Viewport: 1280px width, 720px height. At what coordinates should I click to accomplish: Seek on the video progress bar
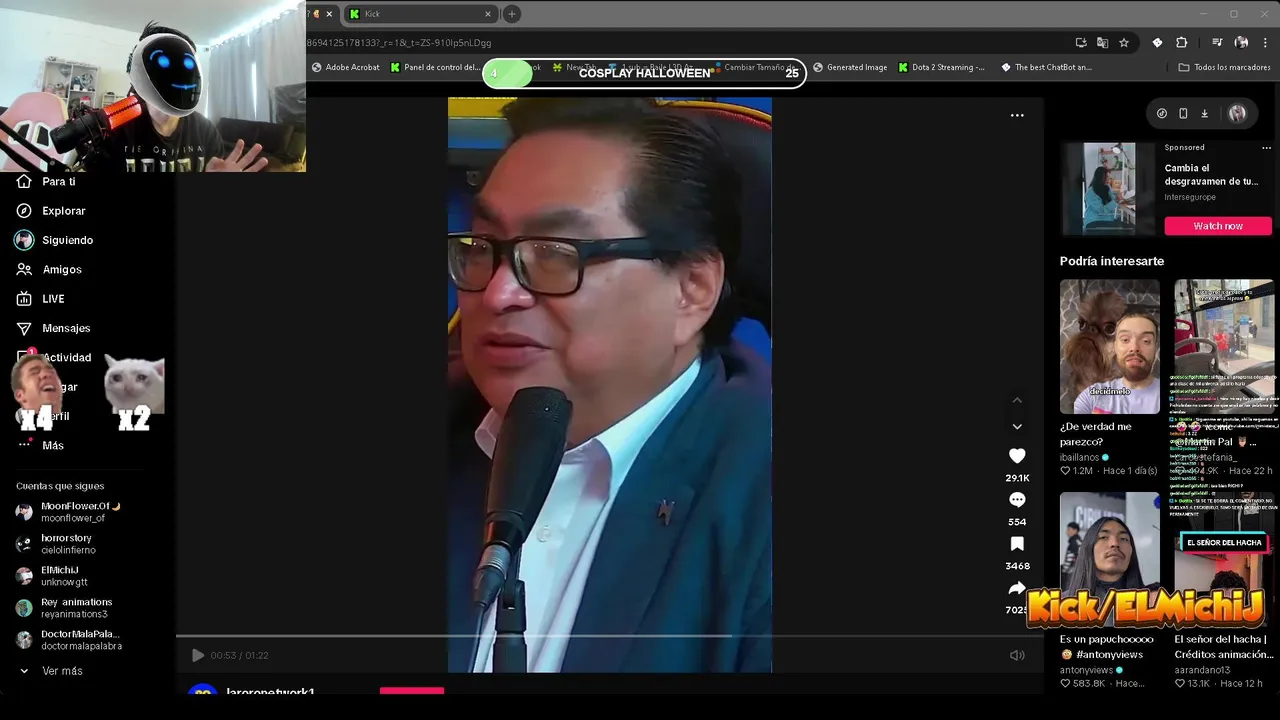click(610, 635)
